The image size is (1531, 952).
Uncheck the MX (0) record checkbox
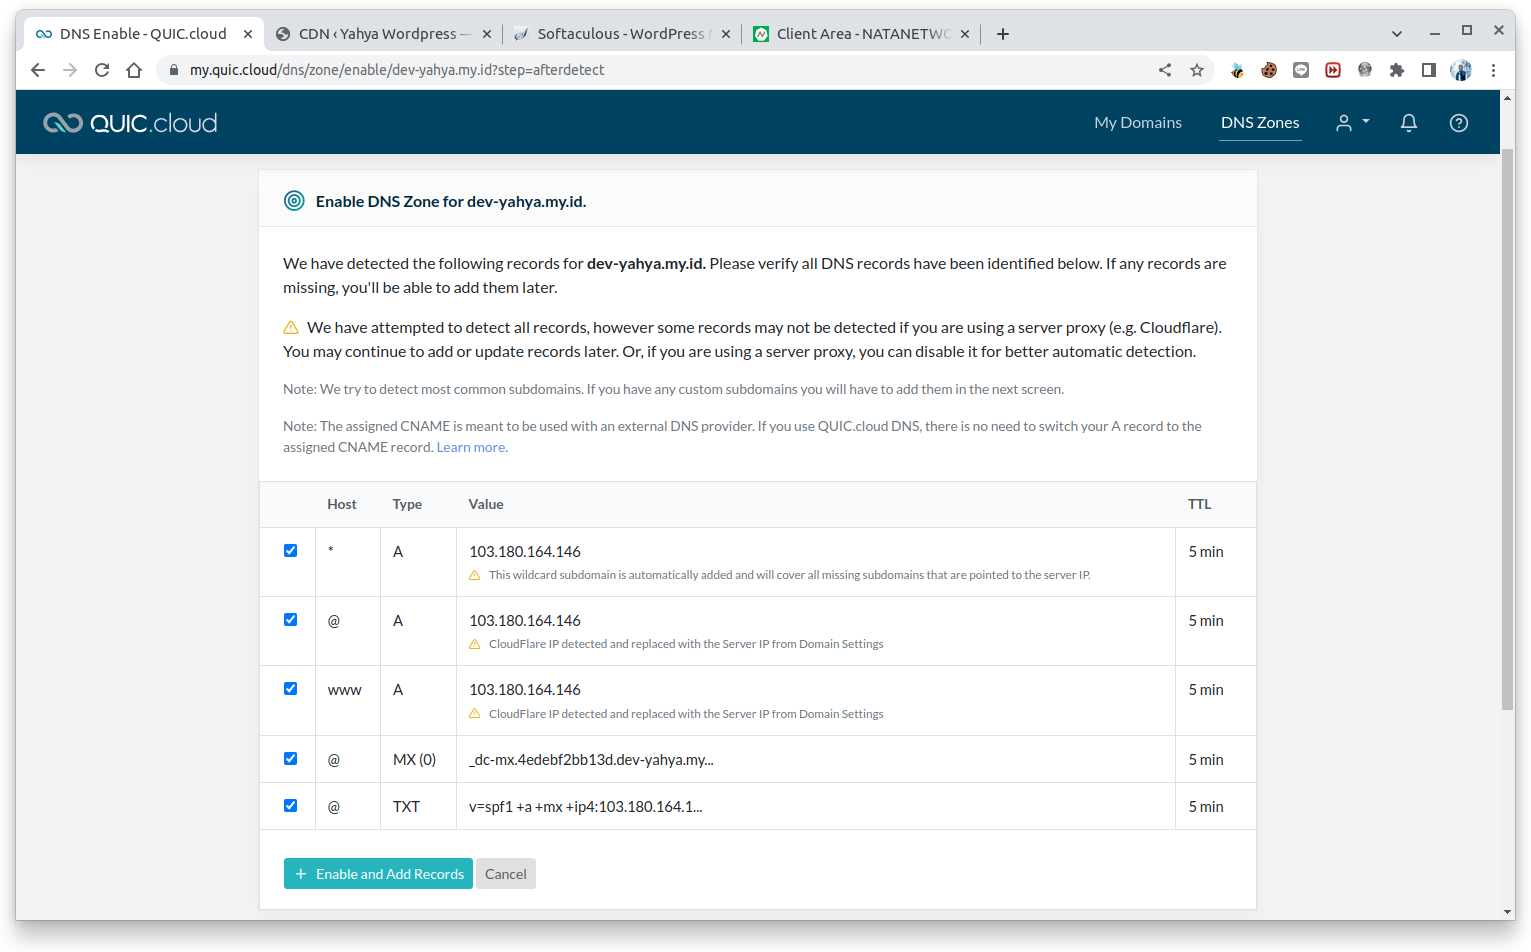pos(290,758)
